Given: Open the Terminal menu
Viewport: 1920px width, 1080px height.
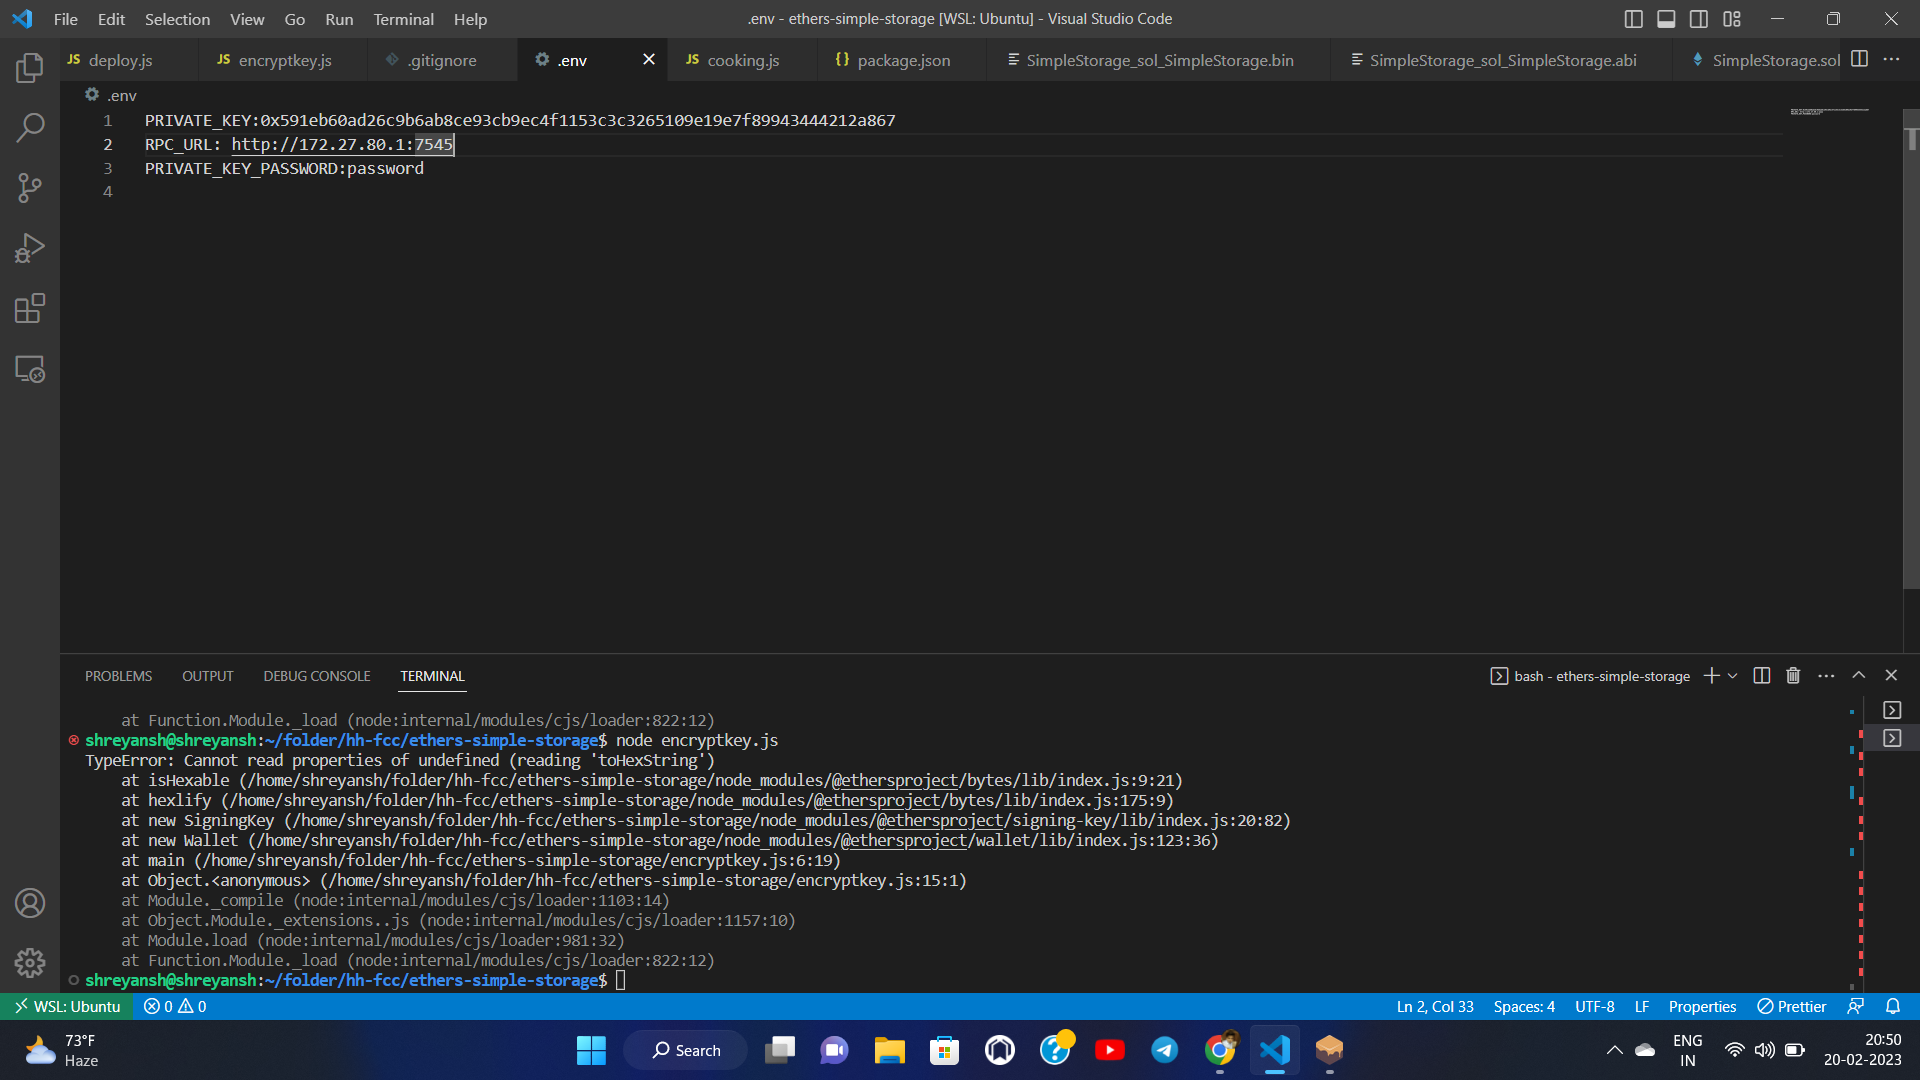Looking at the screenshot, I should [403, 19].
